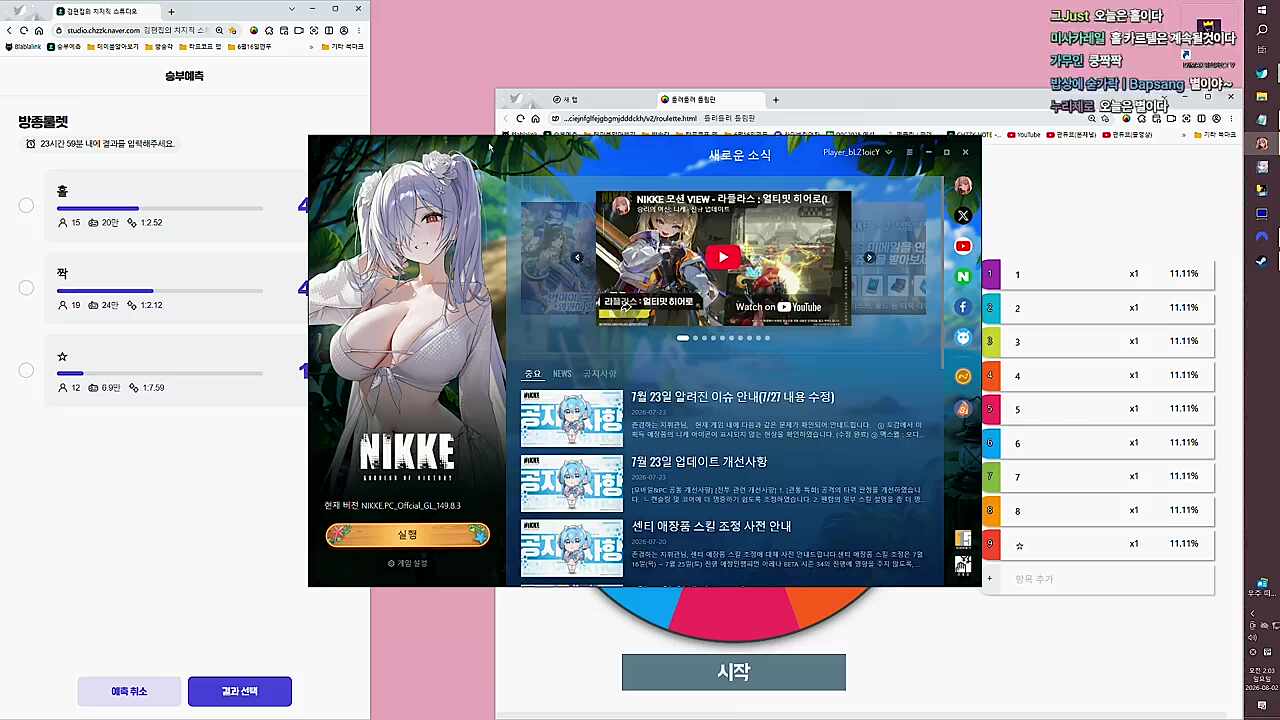The width and height of the screenshot is (1280, 720).
Task: Open the launcher hamburger menu icon
Action: tap(909, 152)
